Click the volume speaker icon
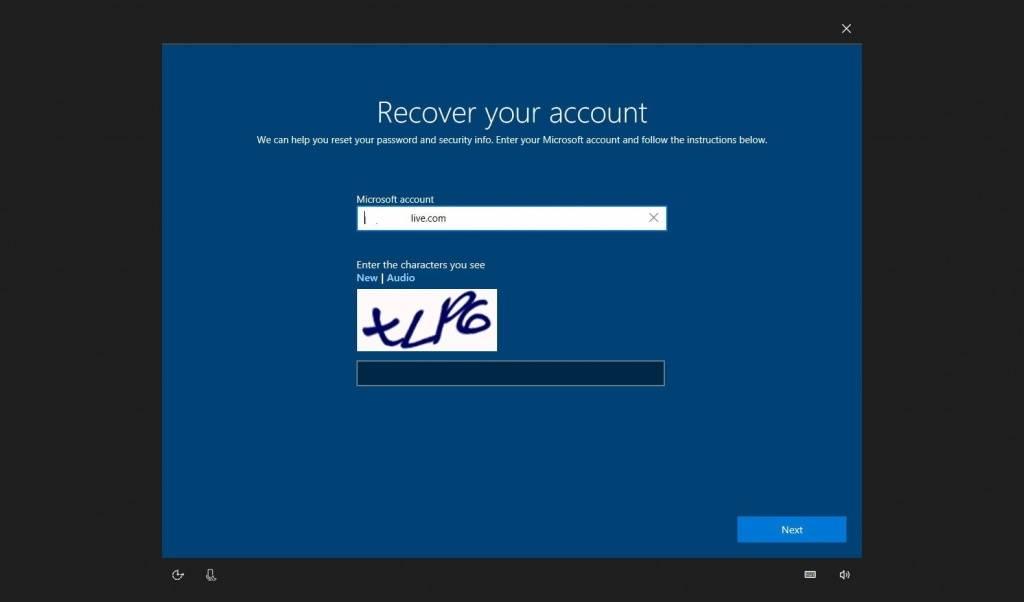1024x602 pixels. click(x=844, y=575)
